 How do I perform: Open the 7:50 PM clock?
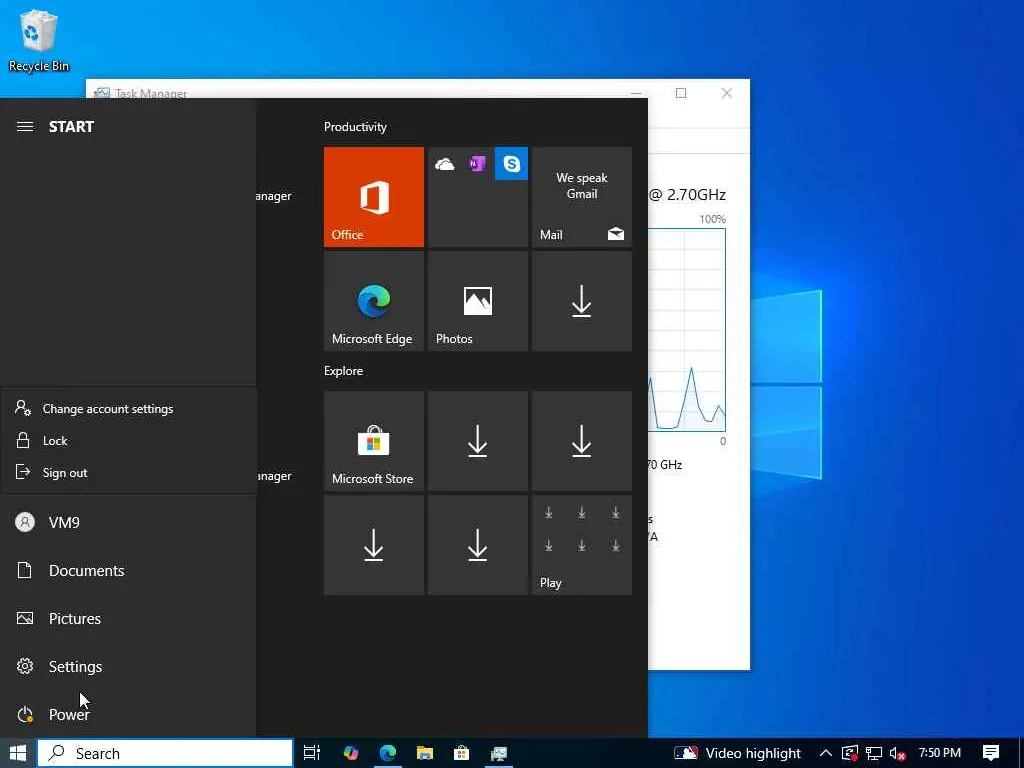click(x=940, y=753)
